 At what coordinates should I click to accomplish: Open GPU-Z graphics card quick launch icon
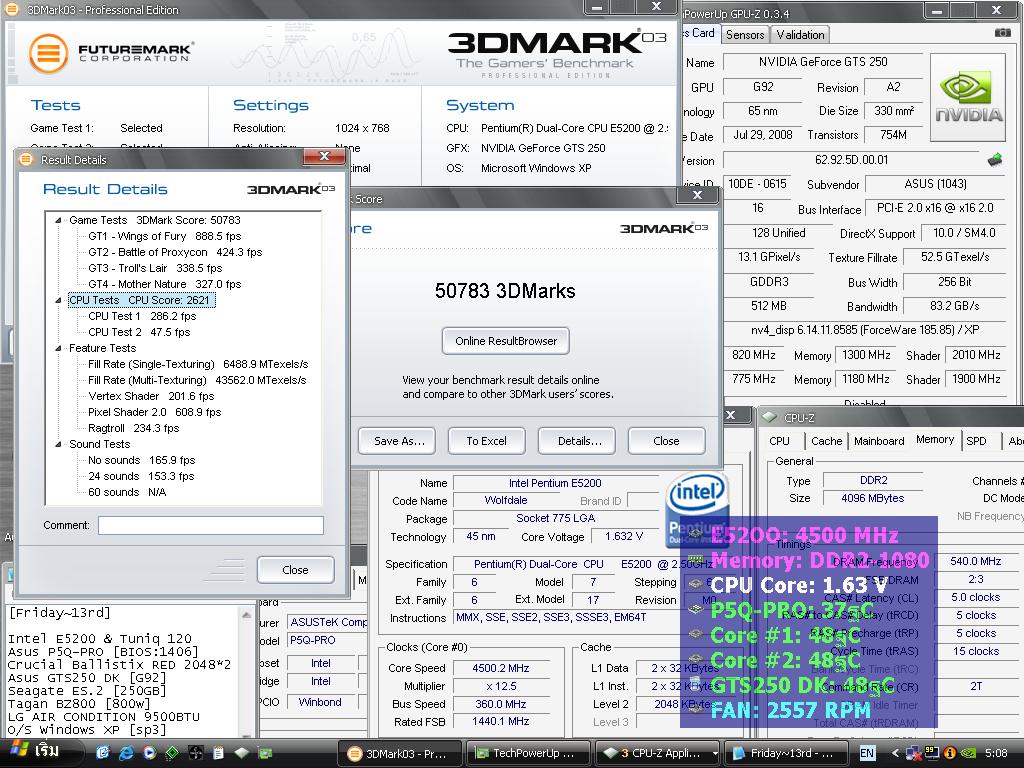264,753
